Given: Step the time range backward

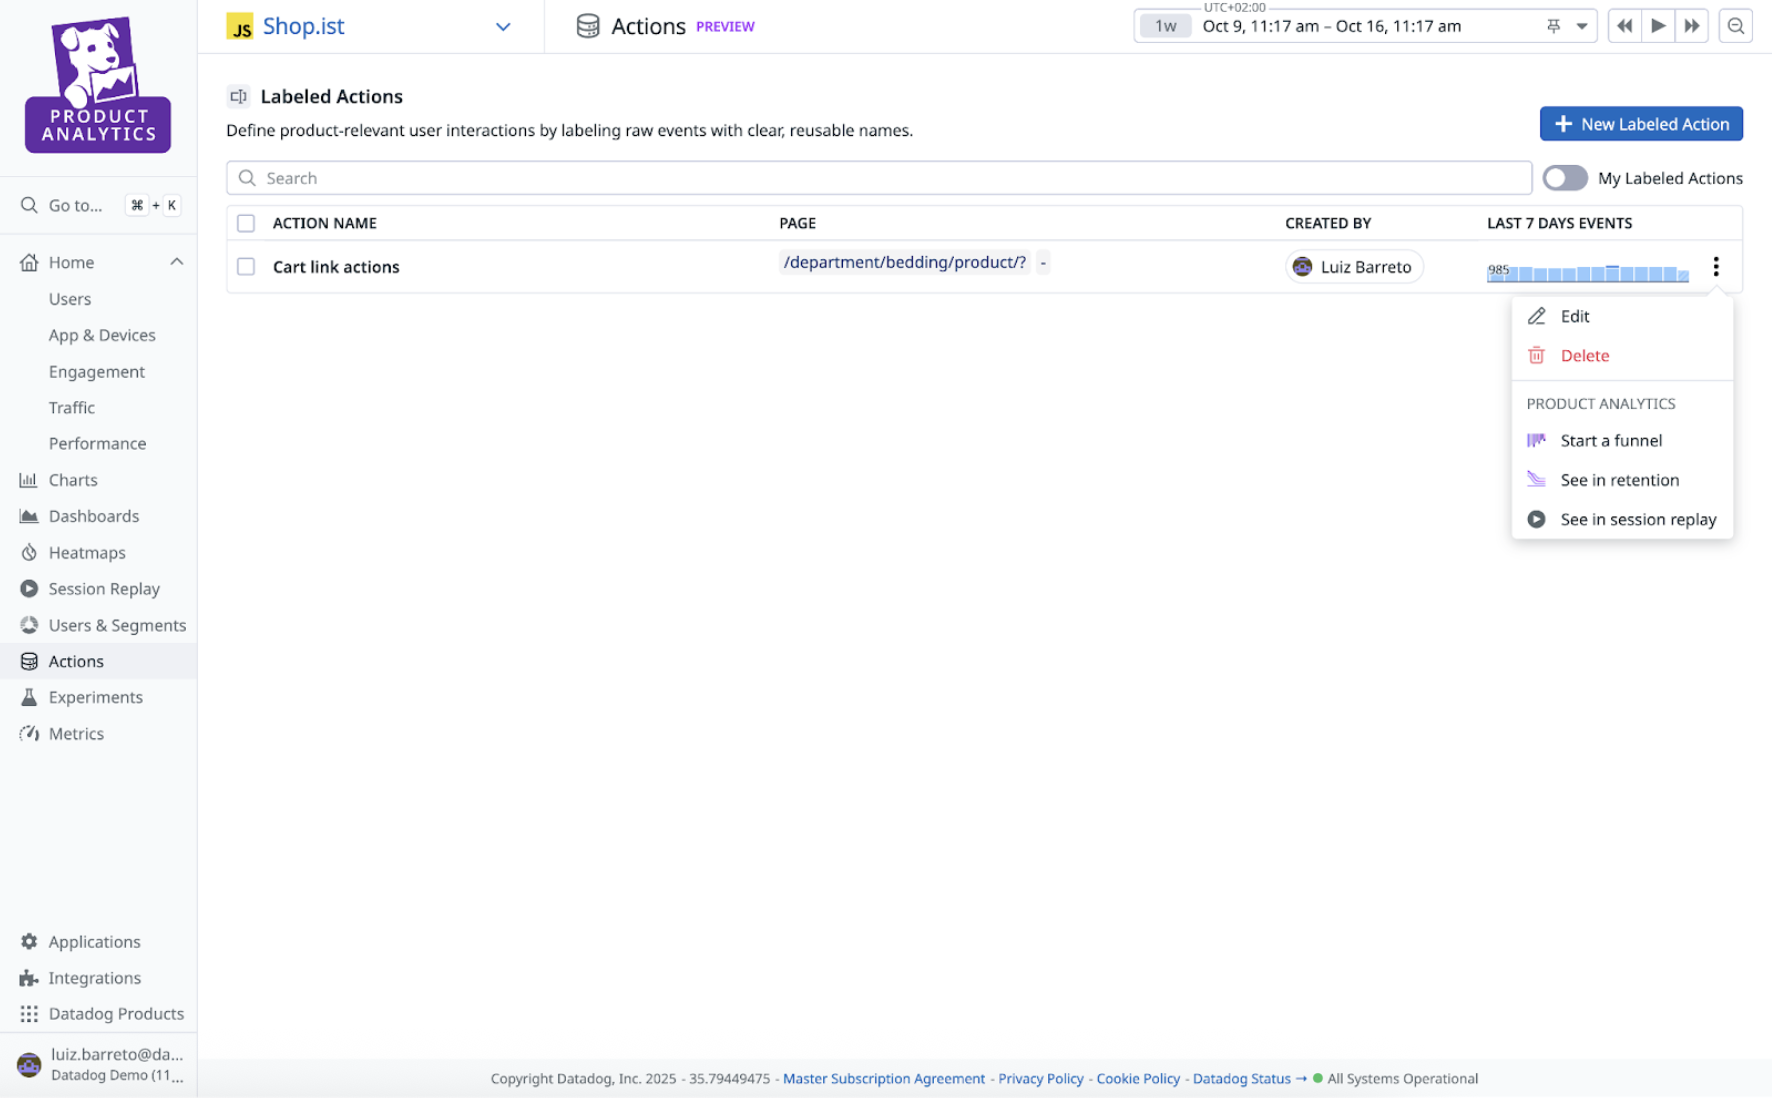Looking at the screenshot, I should (x=1624, y=26).
